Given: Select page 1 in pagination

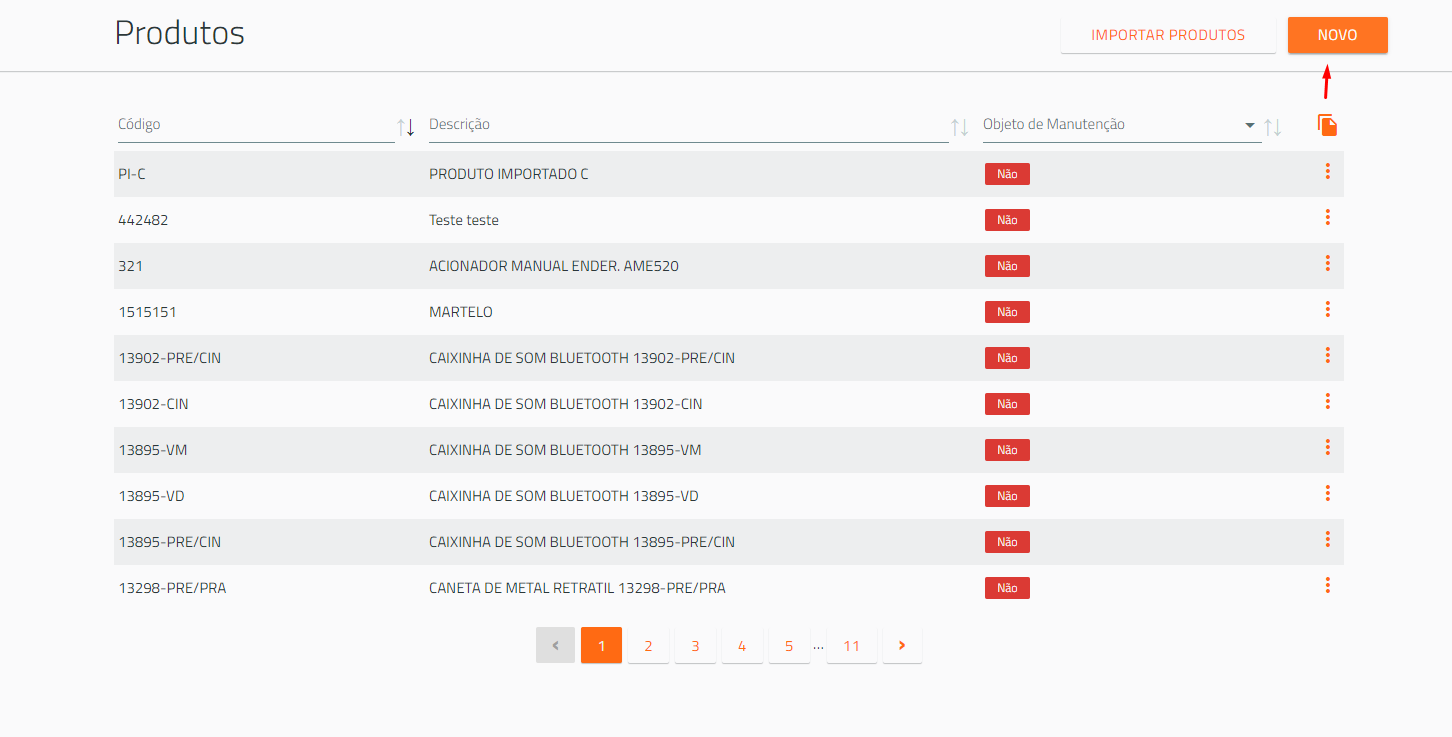Looking at the screenshot, I should [x=601, y=645].
